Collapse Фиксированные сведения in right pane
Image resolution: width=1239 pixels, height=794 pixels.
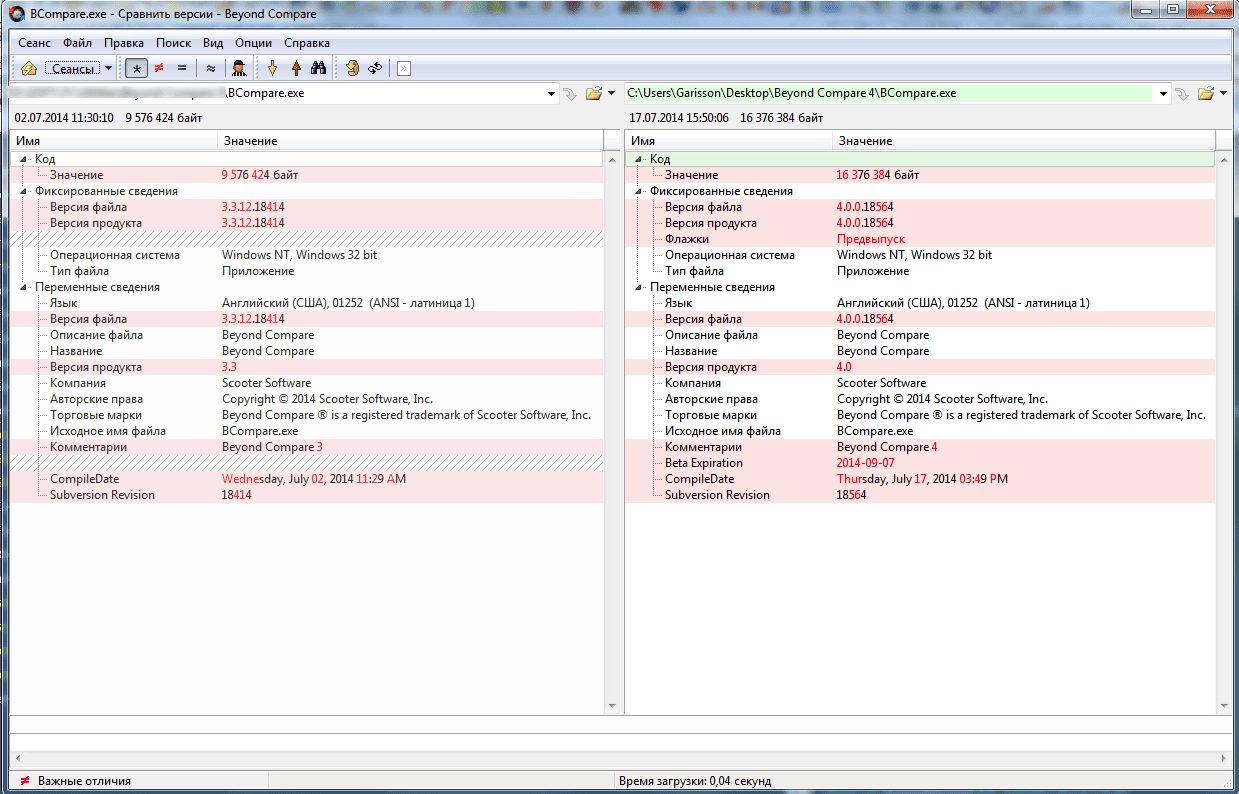638,191
